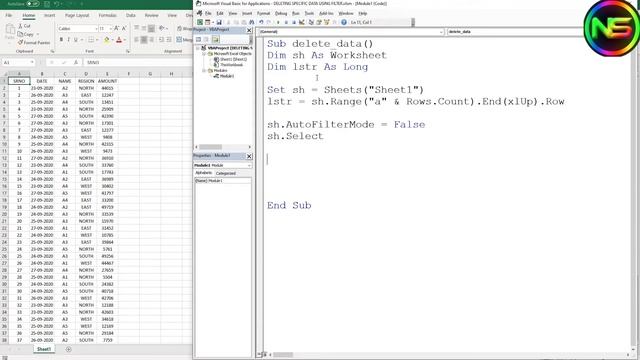Open the Module1 Module properties object dropdown
The height and width of the screenshot is (360, 640).
click(x=249, y=165)
